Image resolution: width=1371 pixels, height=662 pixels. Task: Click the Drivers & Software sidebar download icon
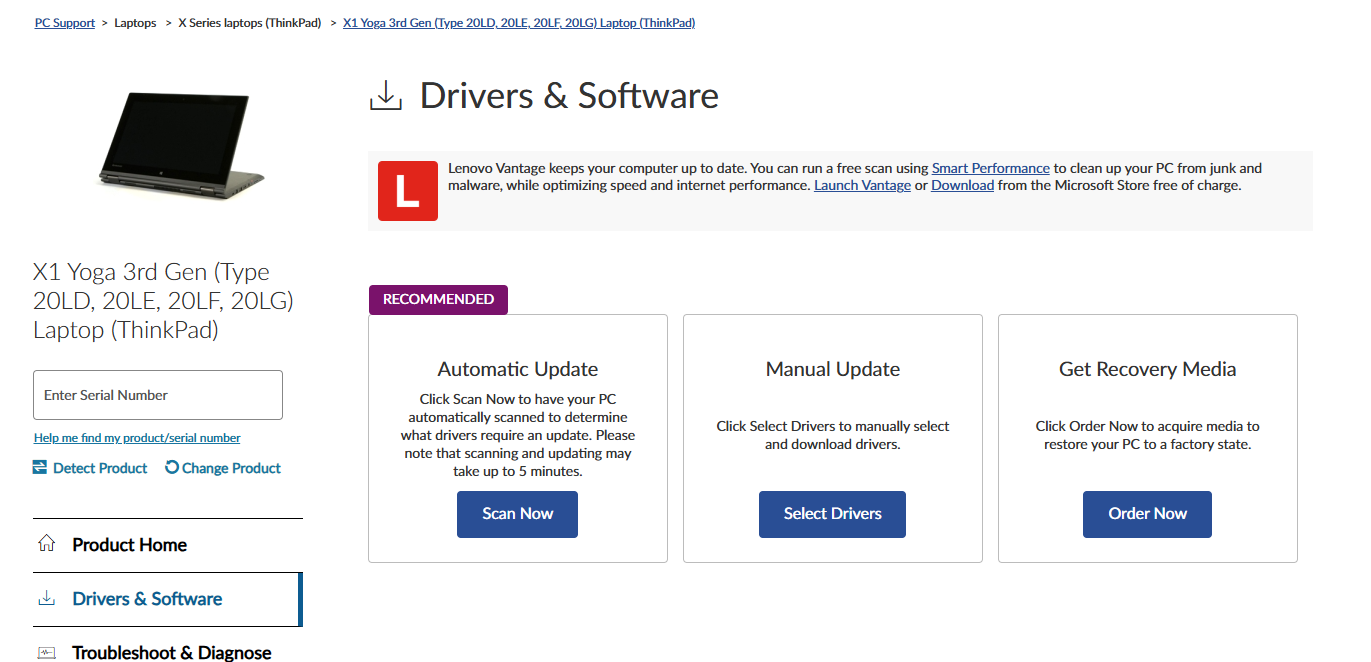click(46, 598)
